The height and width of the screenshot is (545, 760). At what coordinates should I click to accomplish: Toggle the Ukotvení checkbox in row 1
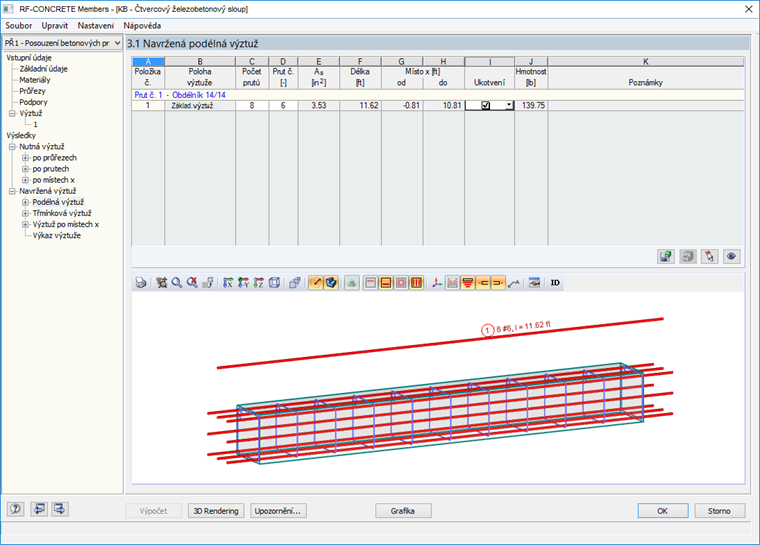coord(486,105)
